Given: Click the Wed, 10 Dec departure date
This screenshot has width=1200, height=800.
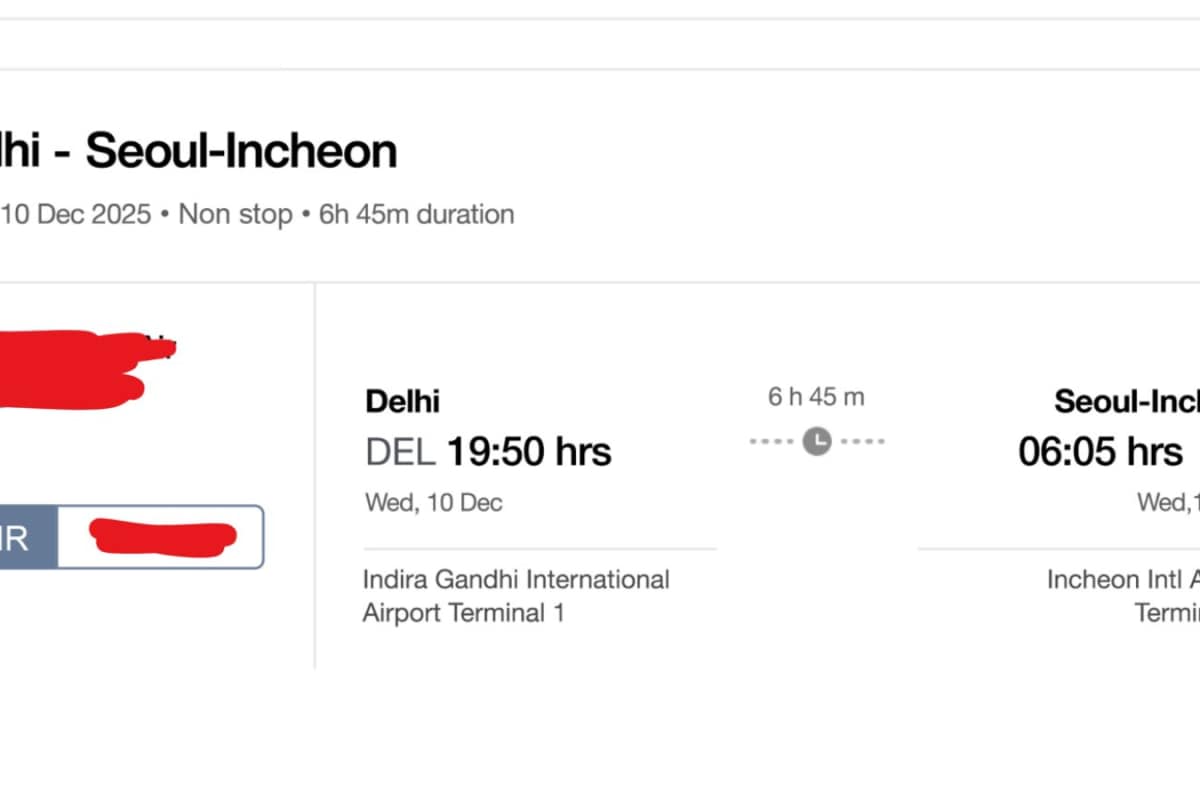Looking at the screenshot, I should click(433, 502).
